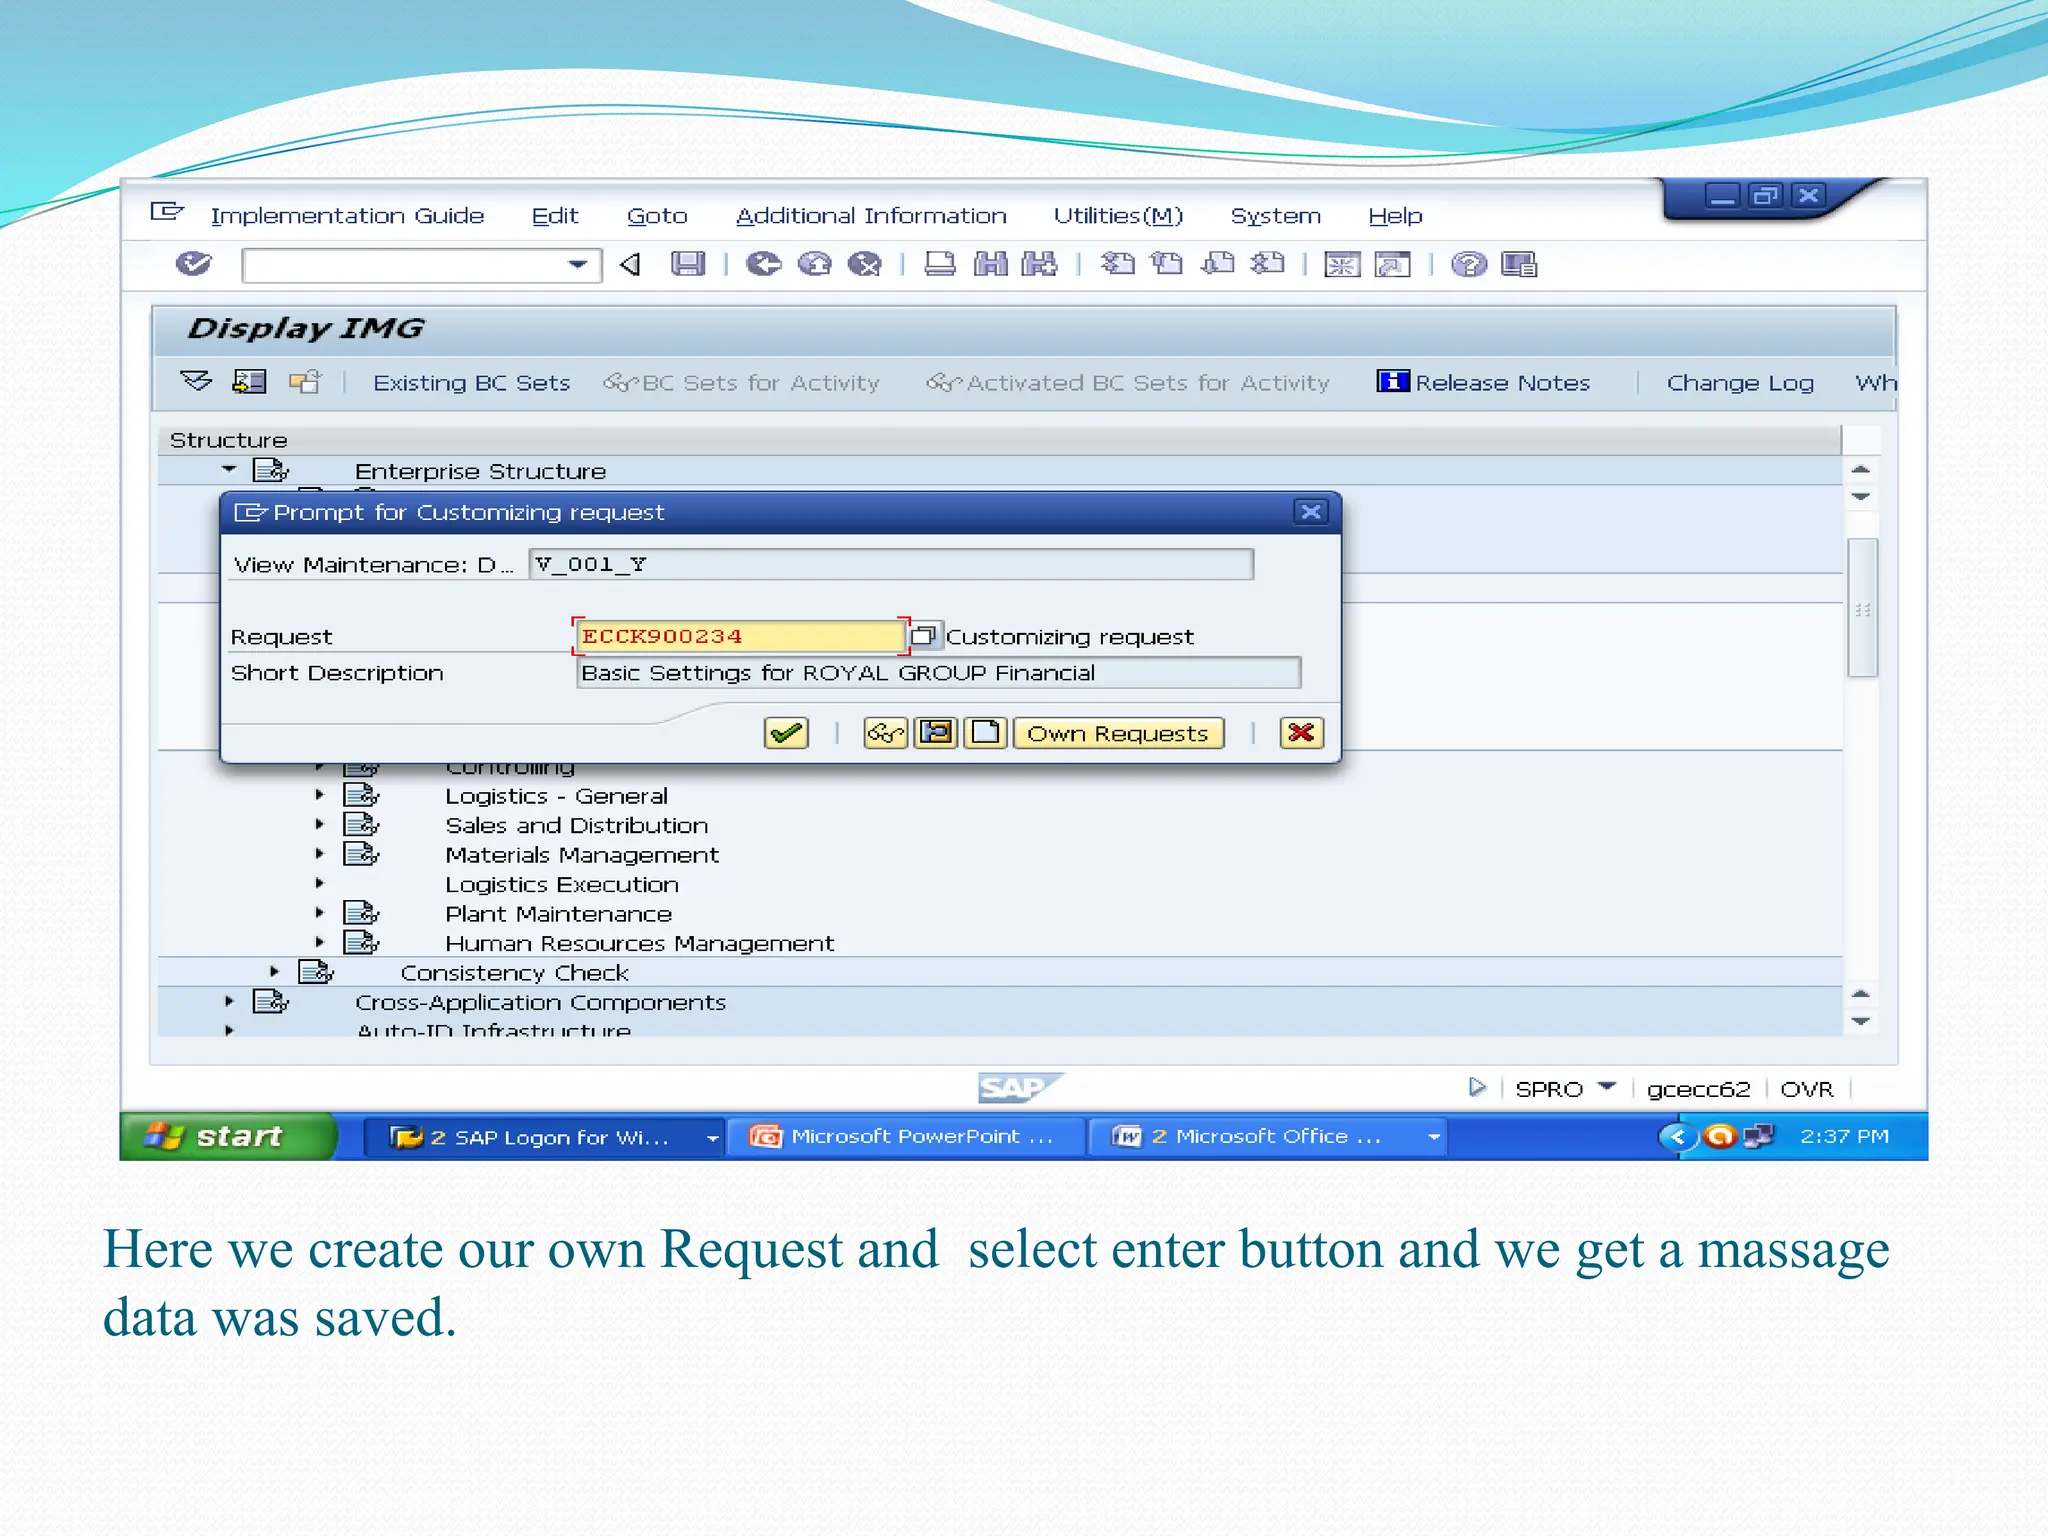Click the green Back arrow toolbar icon
This screenshot has width=2048, height=1536.
tap(764, 264)
